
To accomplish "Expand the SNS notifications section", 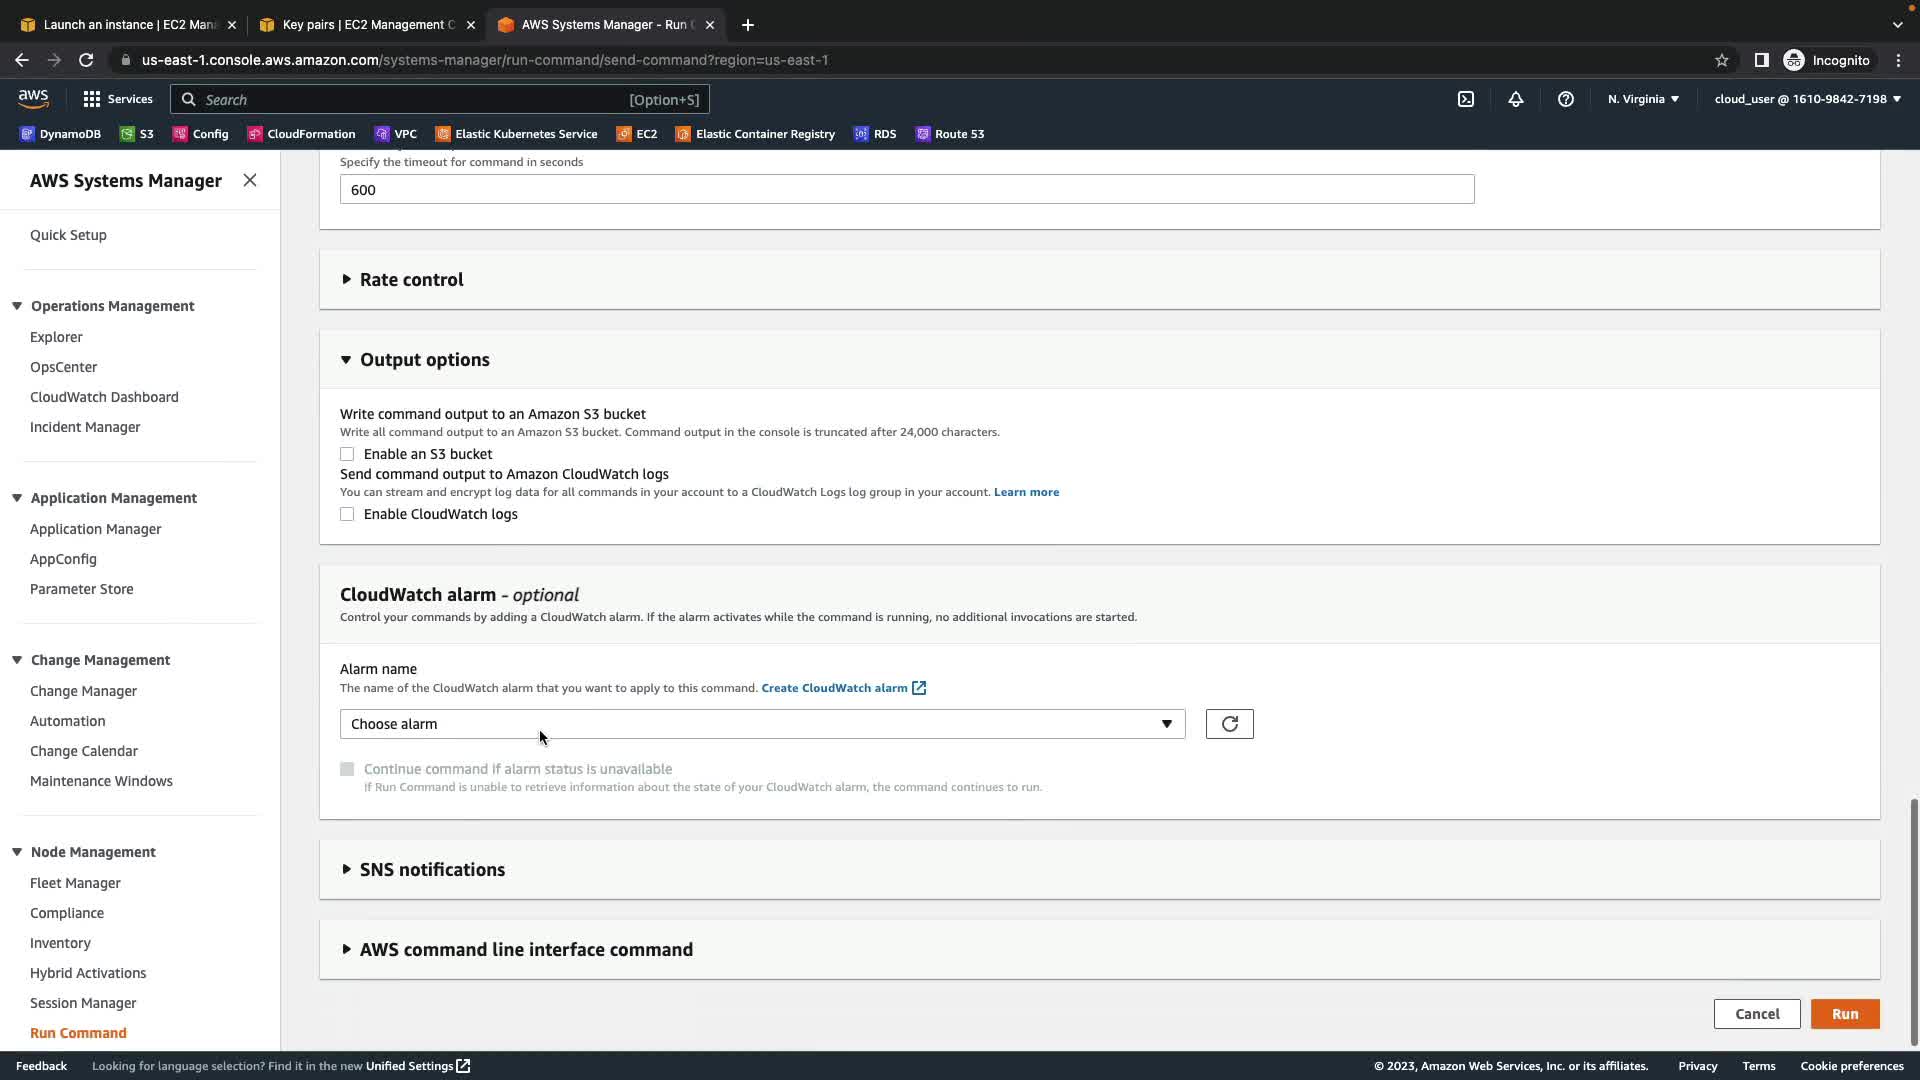I will pos(431,869).
